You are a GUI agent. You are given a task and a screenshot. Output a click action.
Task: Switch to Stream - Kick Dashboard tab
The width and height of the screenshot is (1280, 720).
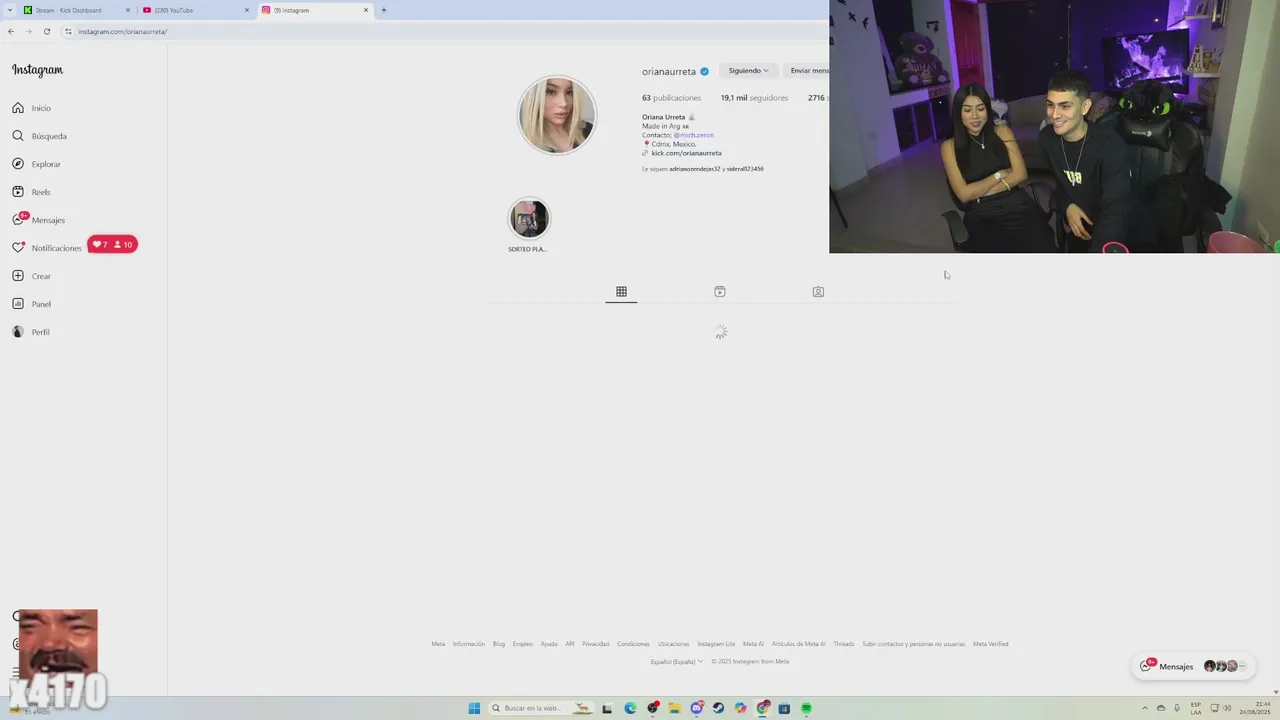[x=77, y=10]
